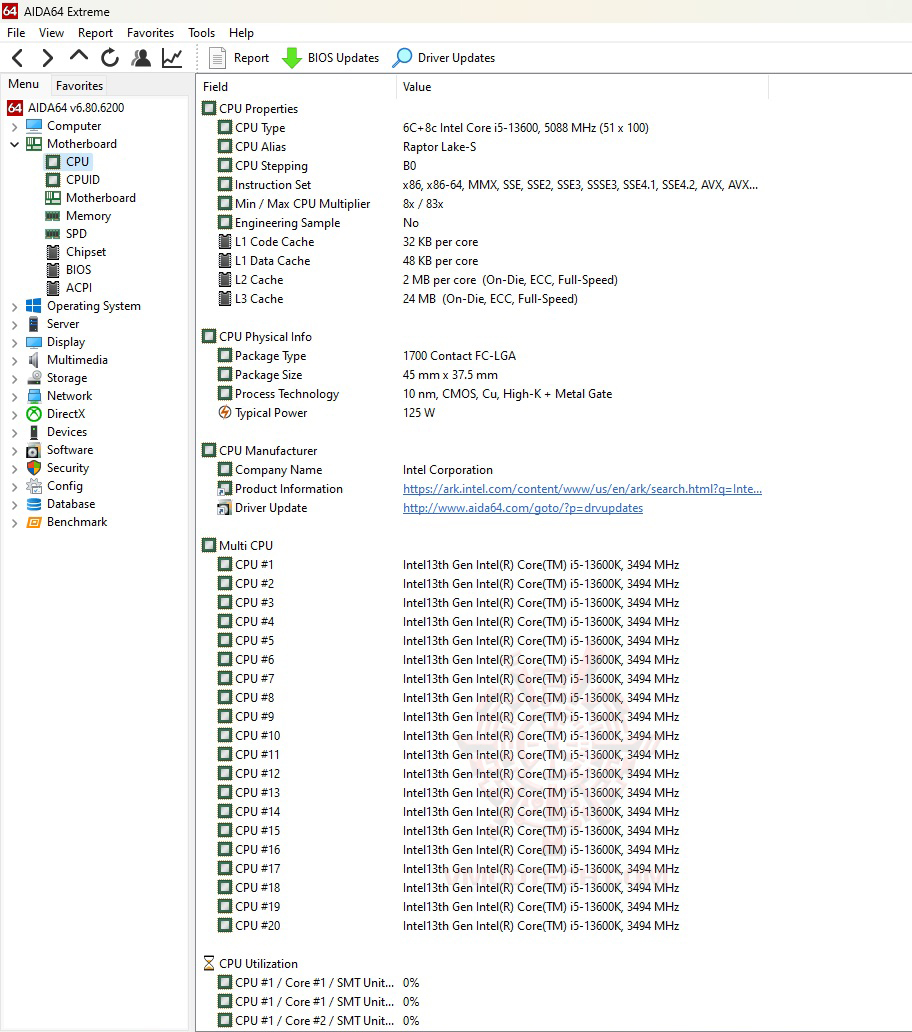Open Report from the toolbar
Screen dimensions: 912x1032
click(x=239, y=58)
